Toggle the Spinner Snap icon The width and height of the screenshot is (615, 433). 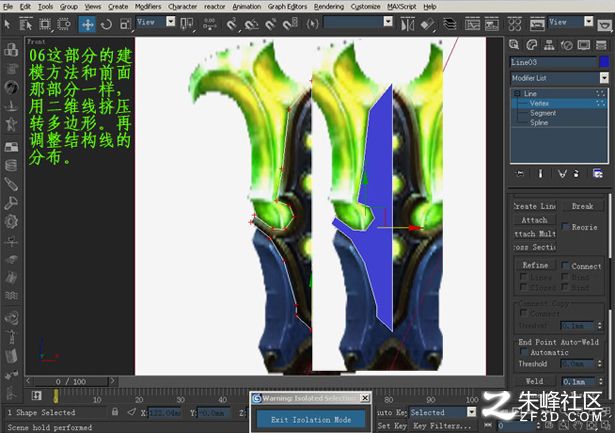pyautogui.click(x=290, y=24)
